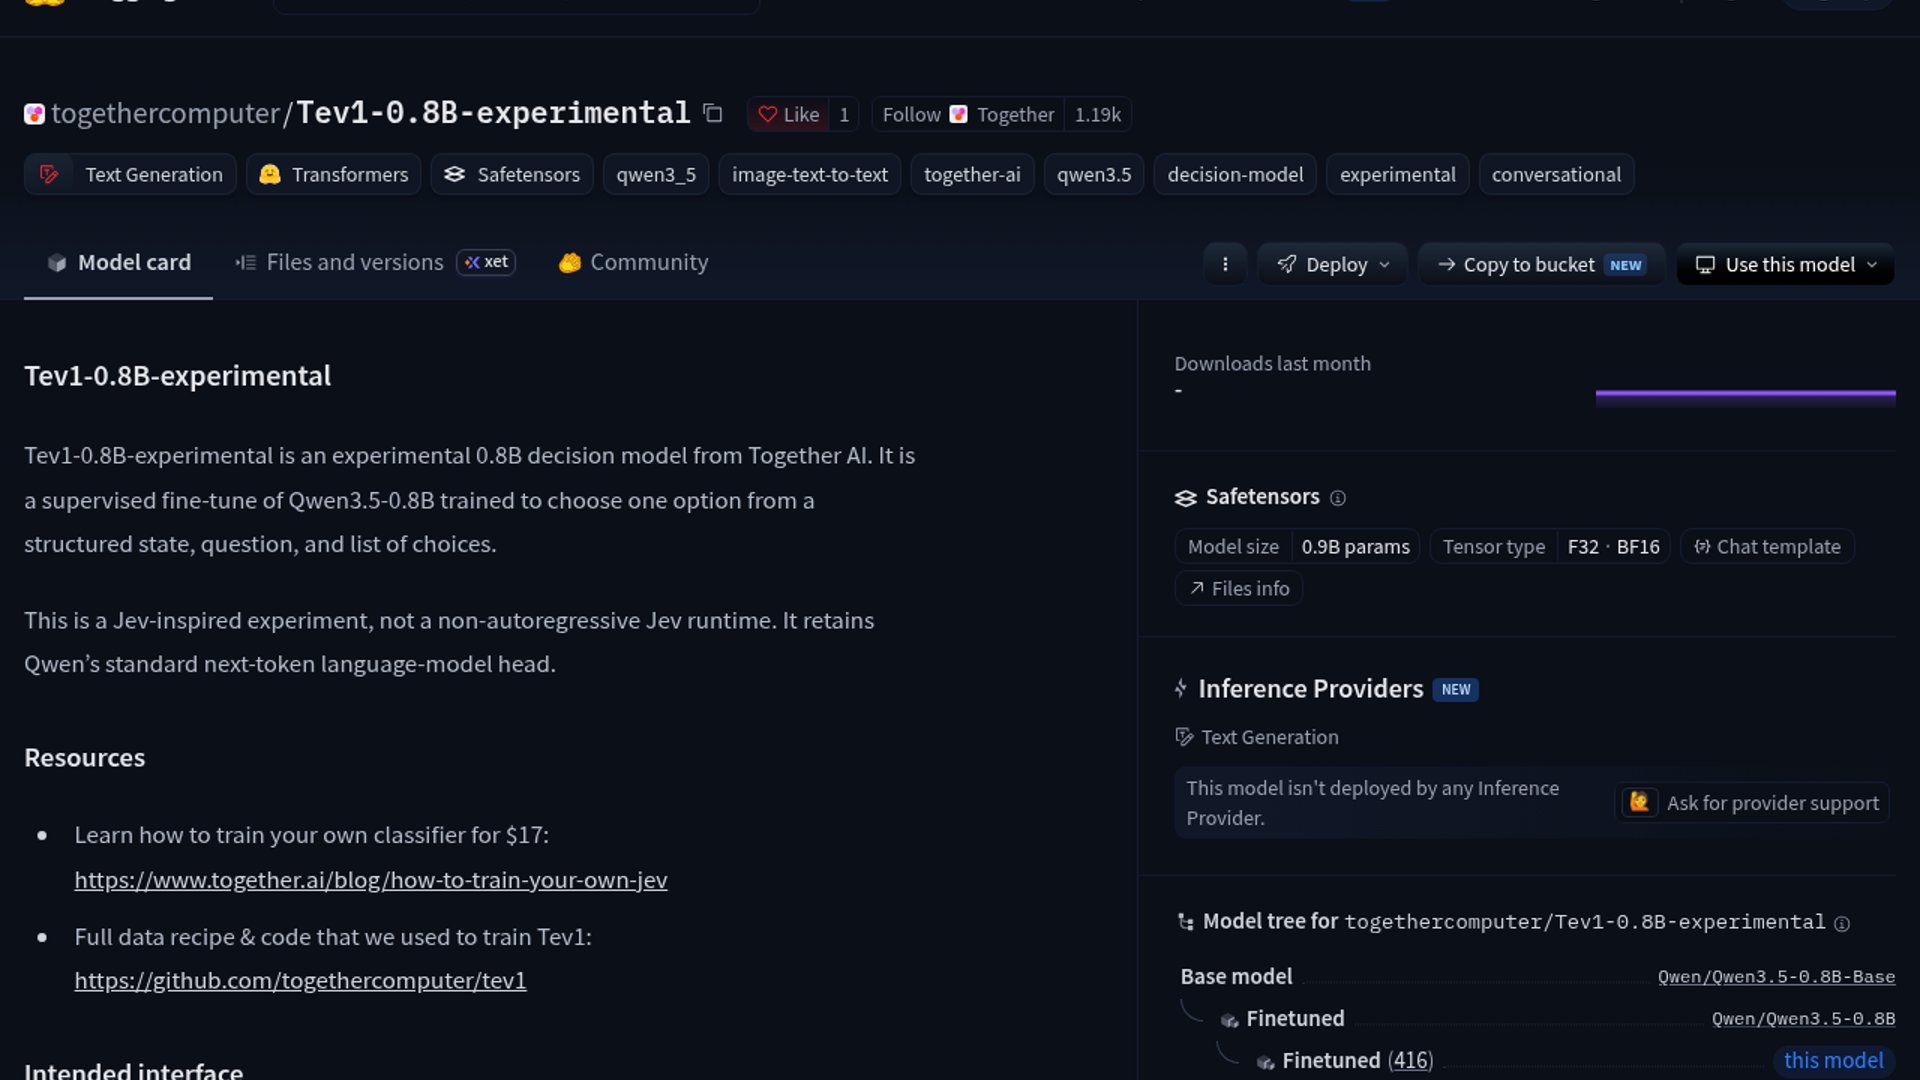
Task: Click the Resources section heading
Action: (x=85, y=758)
